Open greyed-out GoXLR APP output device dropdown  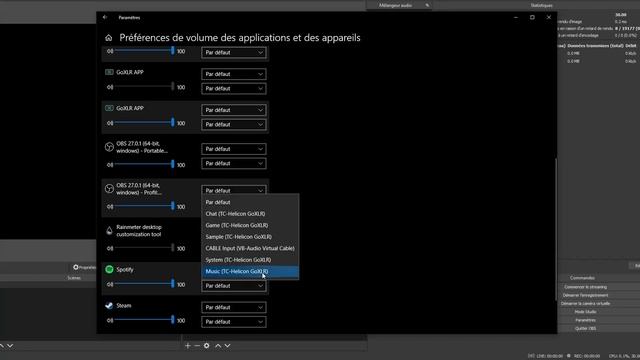click(234, 74)
